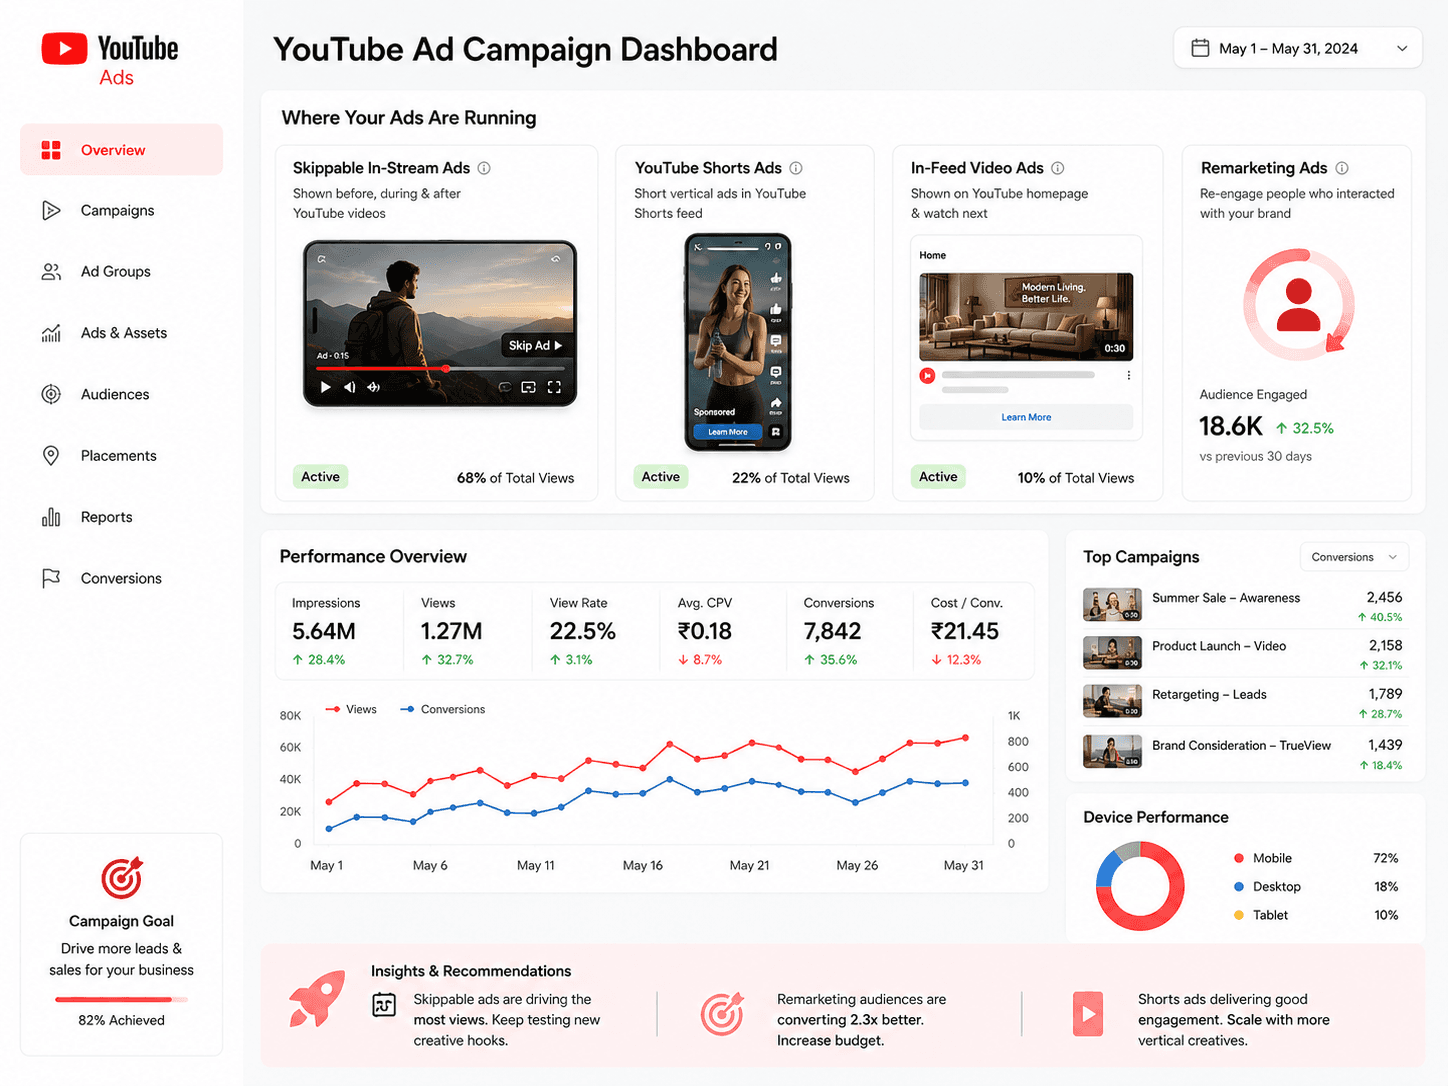Click the Remarketing user profile icon
Screen dimensions: 1448x1086
click(1298, 304)
